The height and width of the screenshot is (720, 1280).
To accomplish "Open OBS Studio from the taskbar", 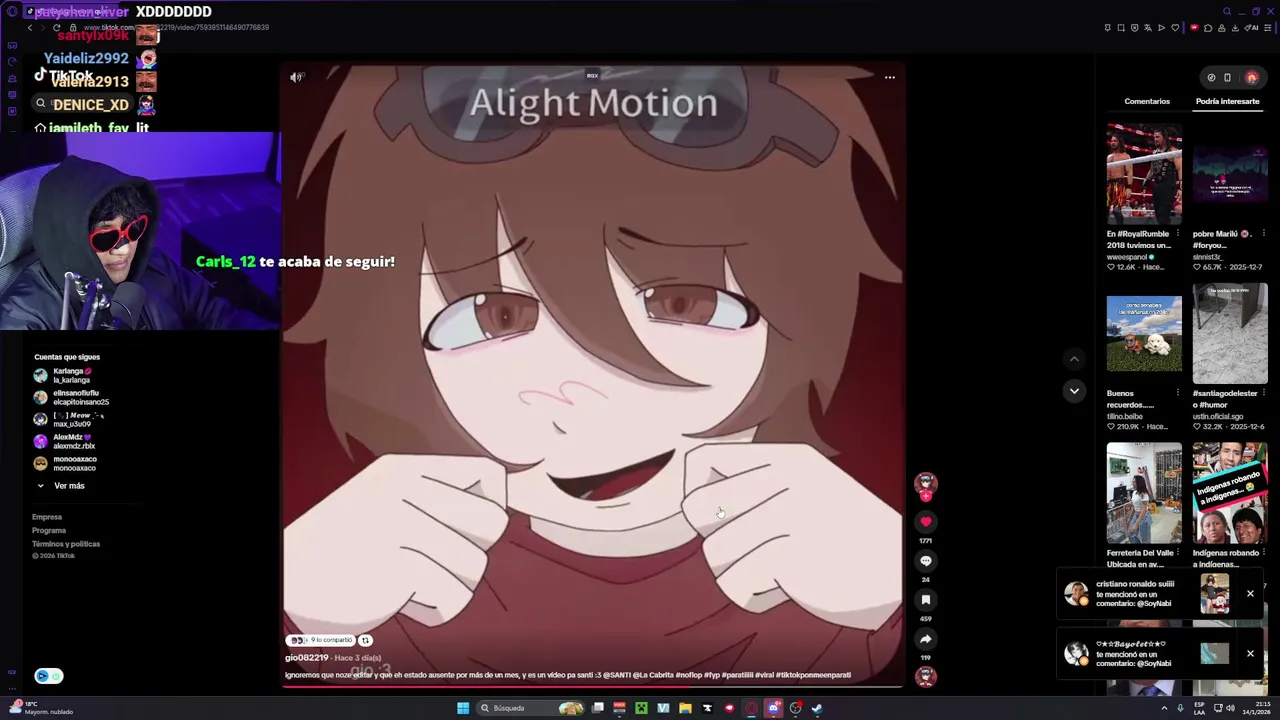I will [x=795, y=708].
